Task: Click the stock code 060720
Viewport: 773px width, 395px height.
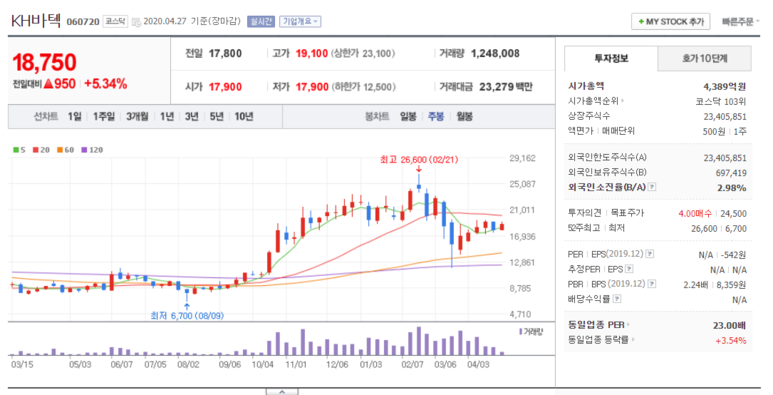Action: [82, 22]
